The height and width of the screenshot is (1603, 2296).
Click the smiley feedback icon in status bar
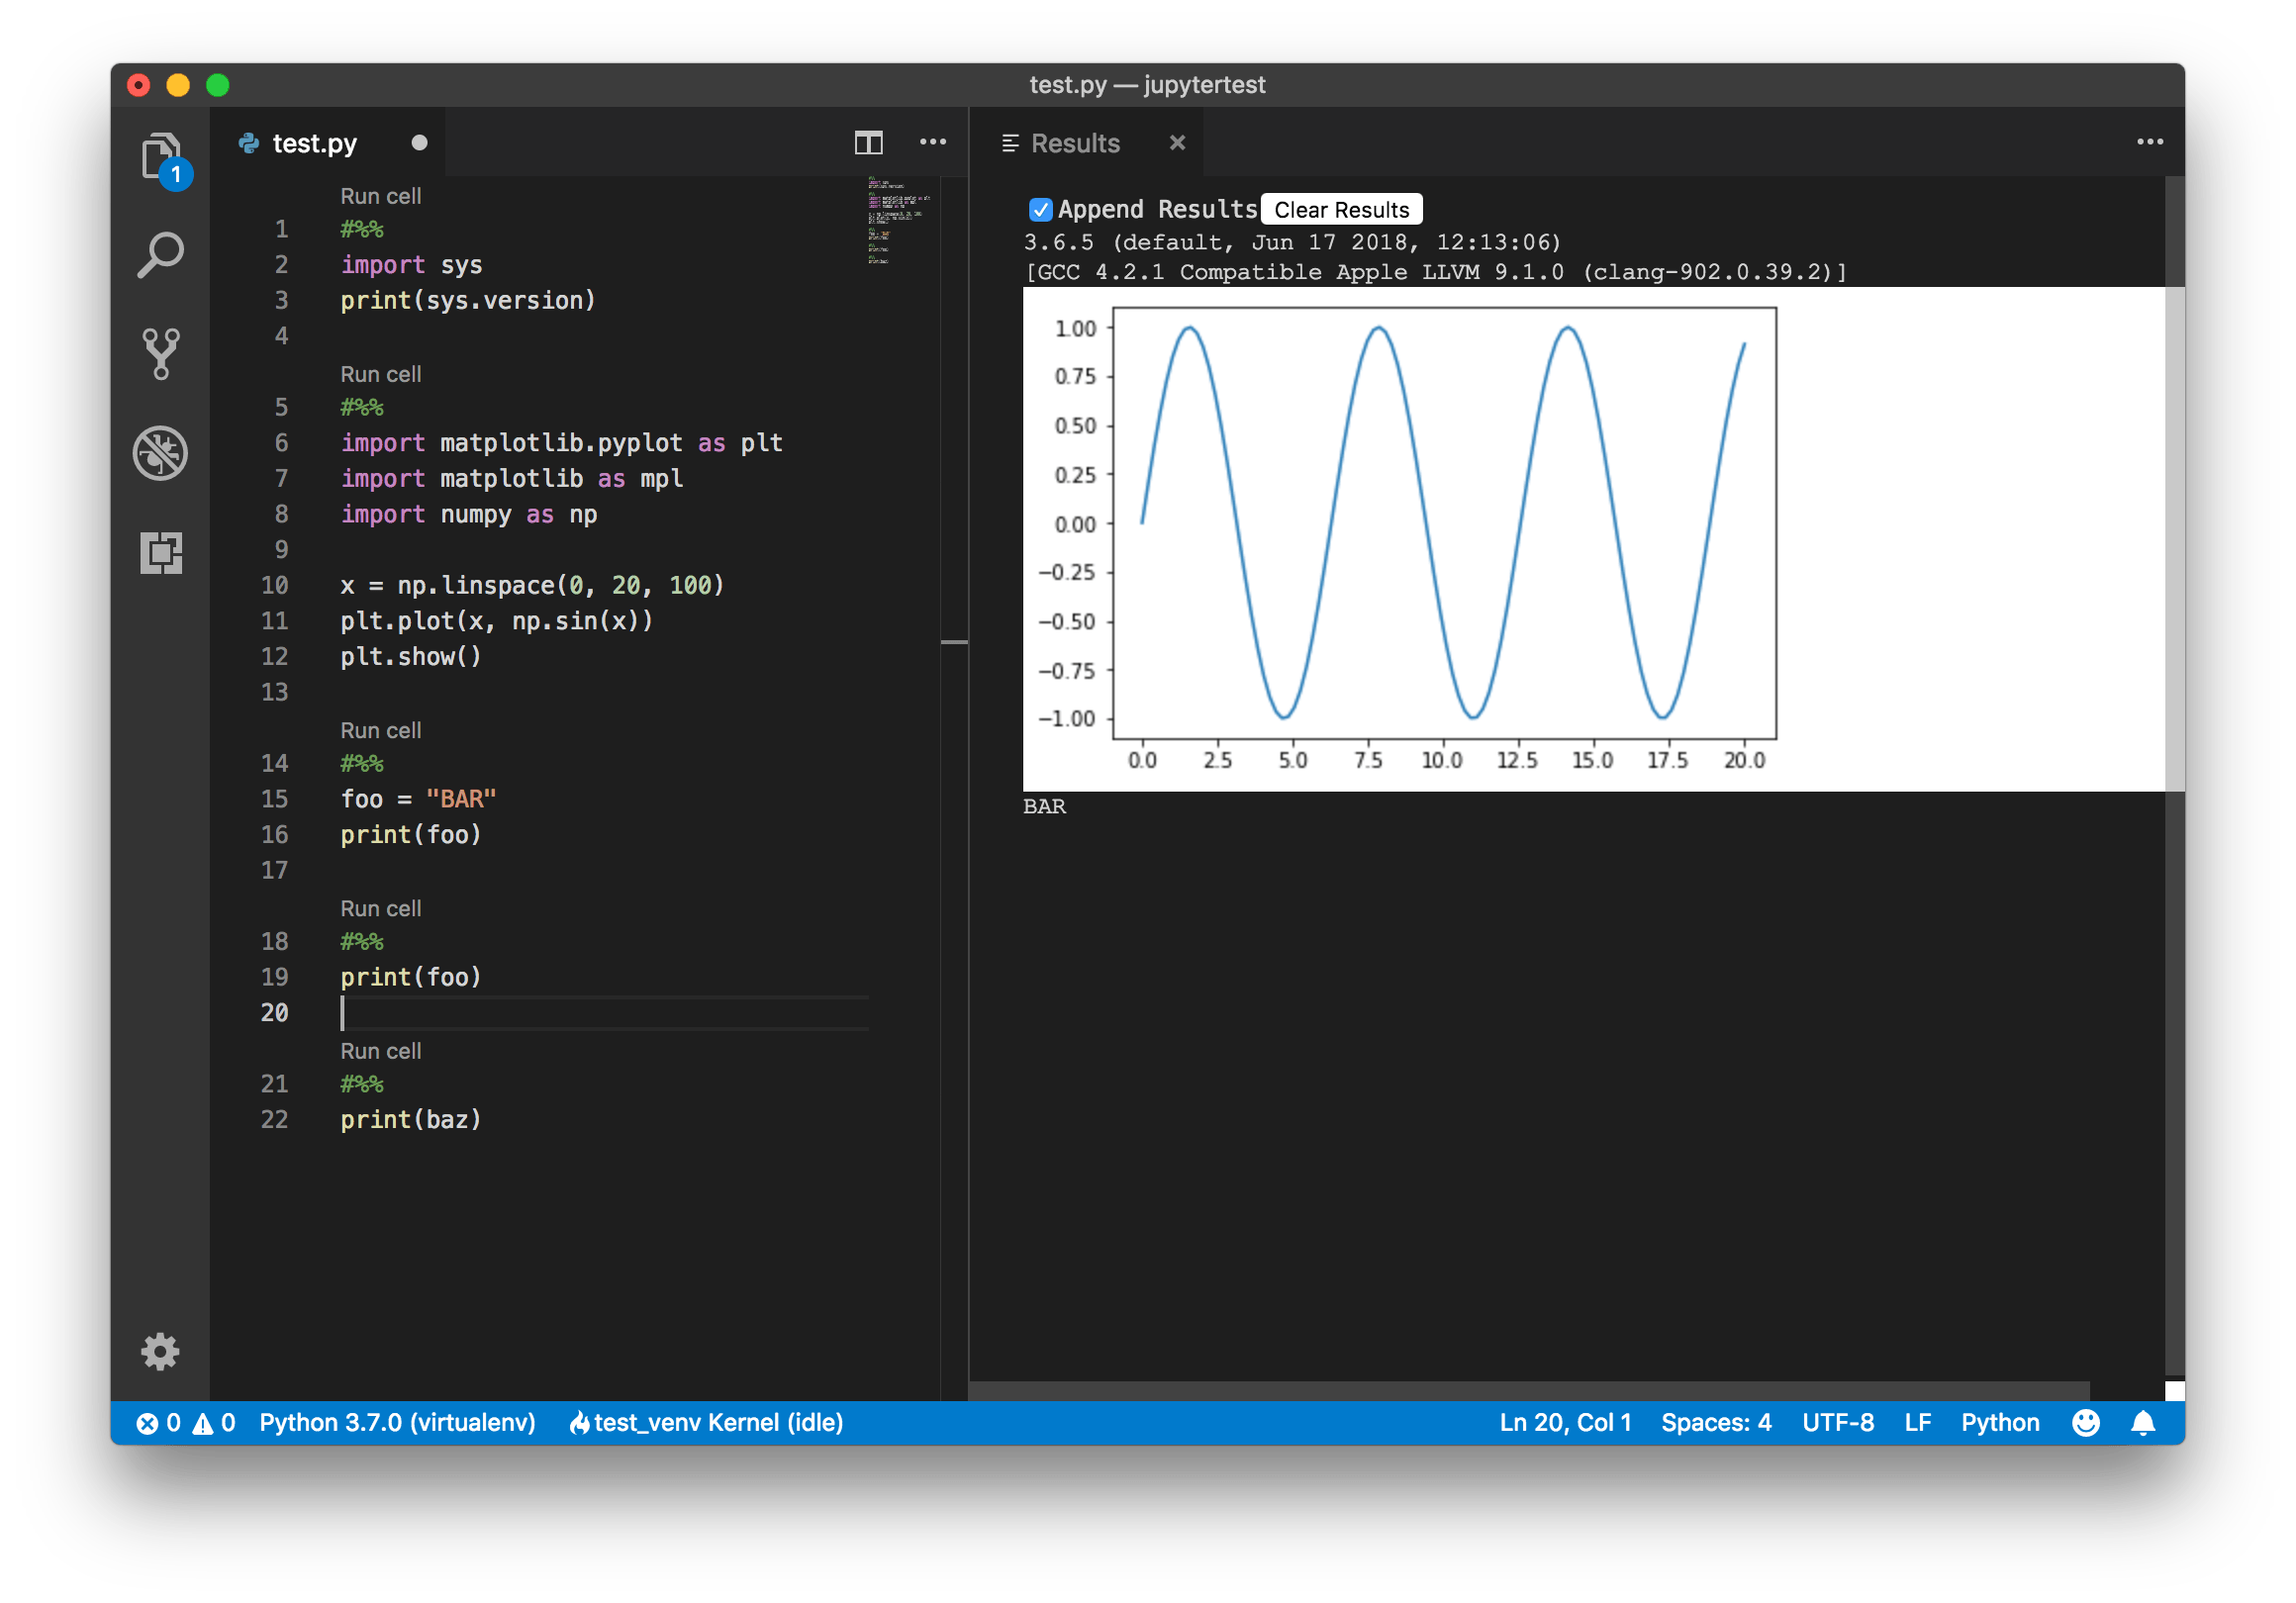pos(2086,1422)
